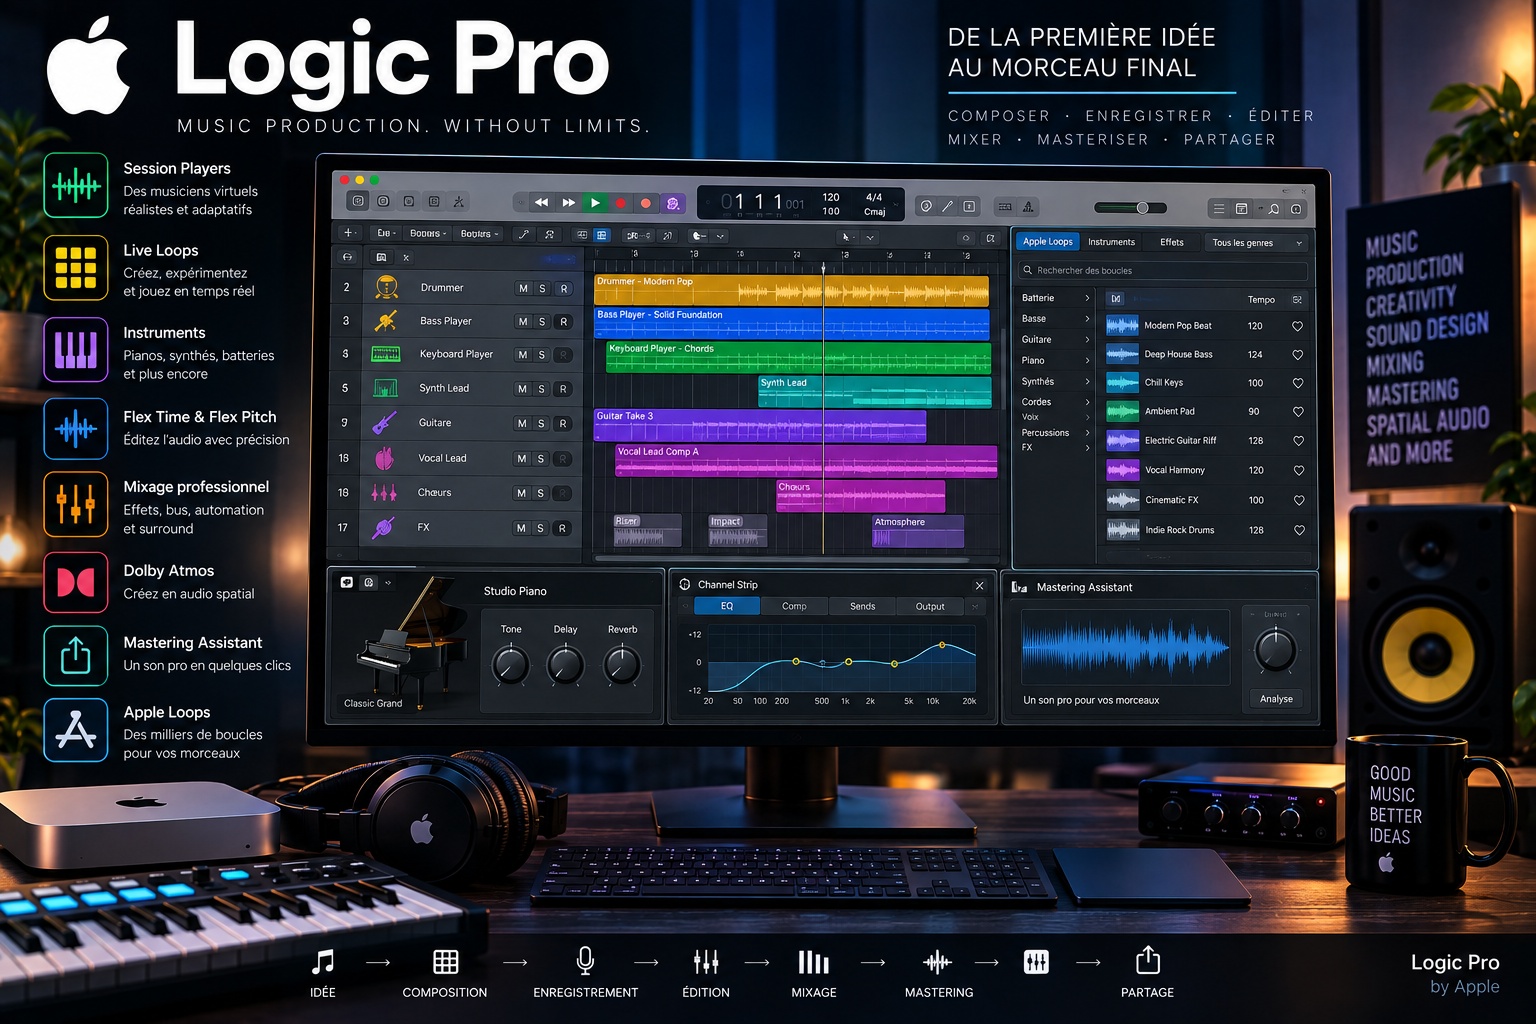1536x1024 pixels.
Task: Mute the Drummer track
Action: pos(523,288)
